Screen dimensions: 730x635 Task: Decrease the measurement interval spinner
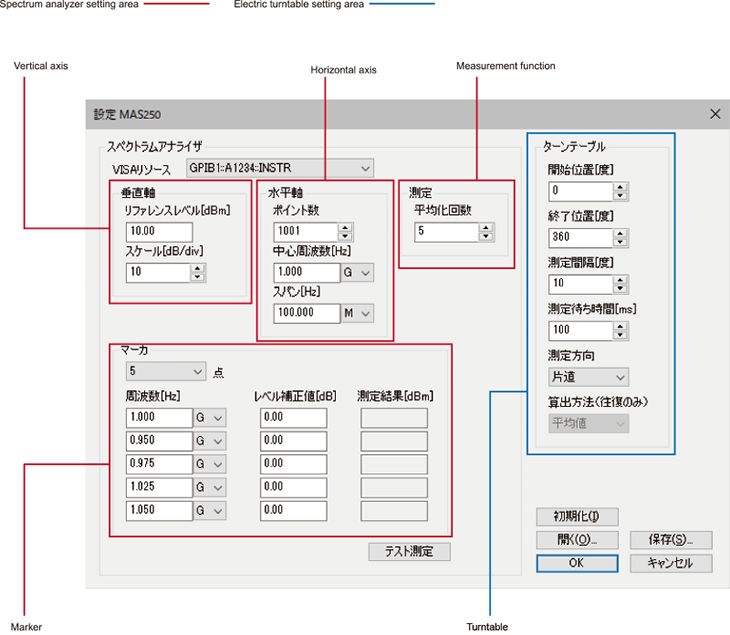(x=620, y=289)
